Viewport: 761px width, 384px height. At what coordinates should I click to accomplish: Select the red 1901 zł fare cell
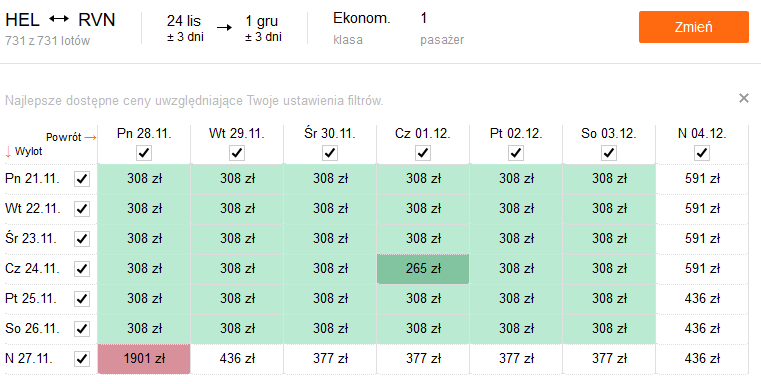[144, 359]
